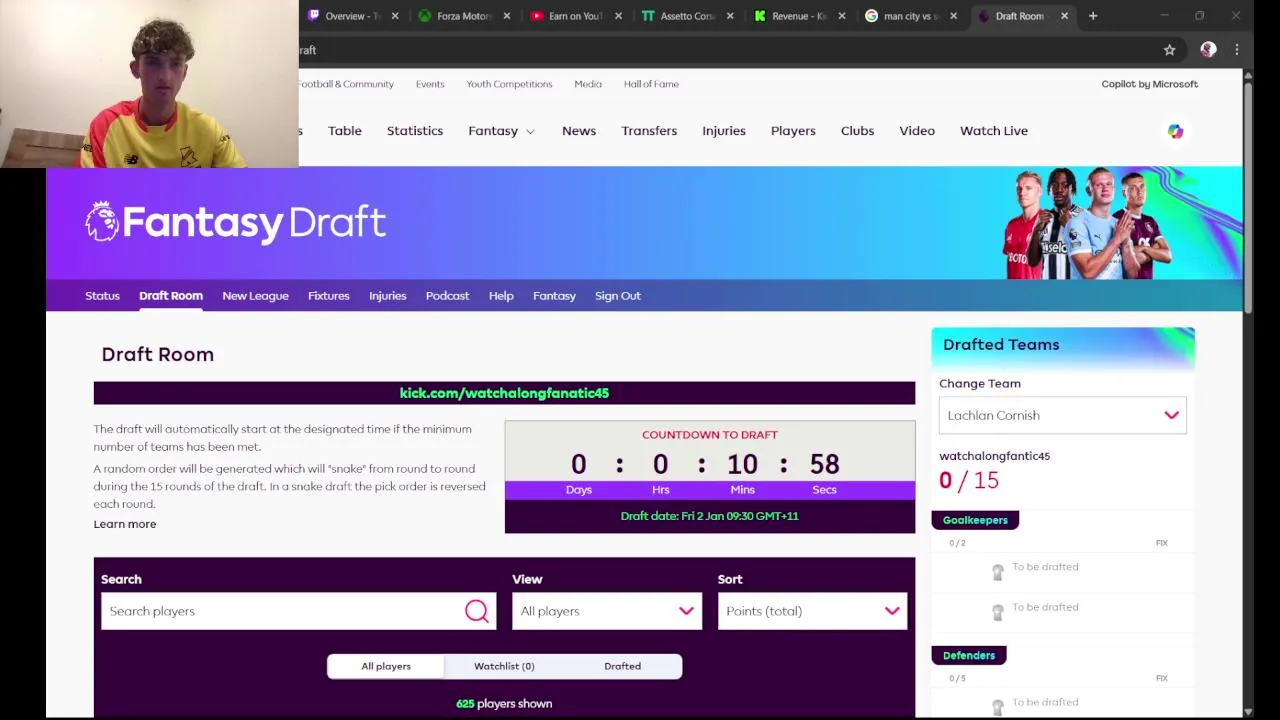The width and height of the screenshot is (1280, 720).
Task: Click the players banner image
Action: [x=1090, y=223]
